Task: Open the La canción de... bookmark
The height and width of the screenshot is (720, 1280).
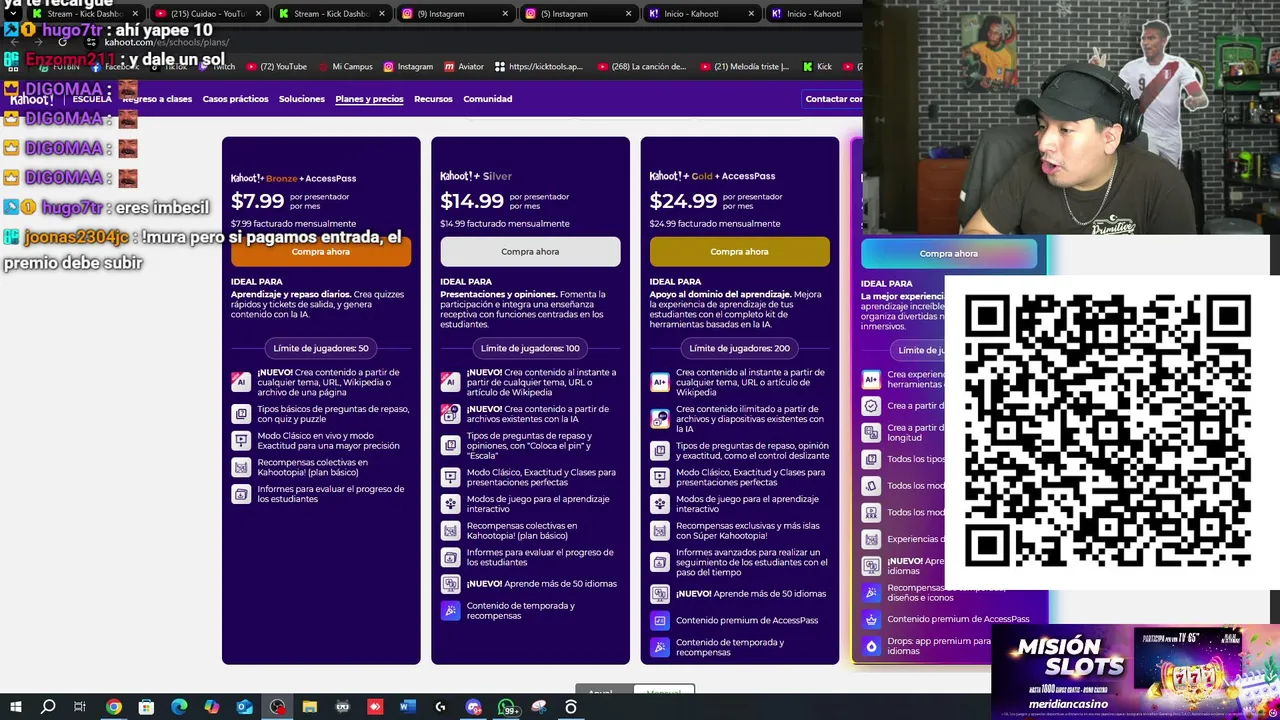Action: pyautogui.click(x=641, y=67)
